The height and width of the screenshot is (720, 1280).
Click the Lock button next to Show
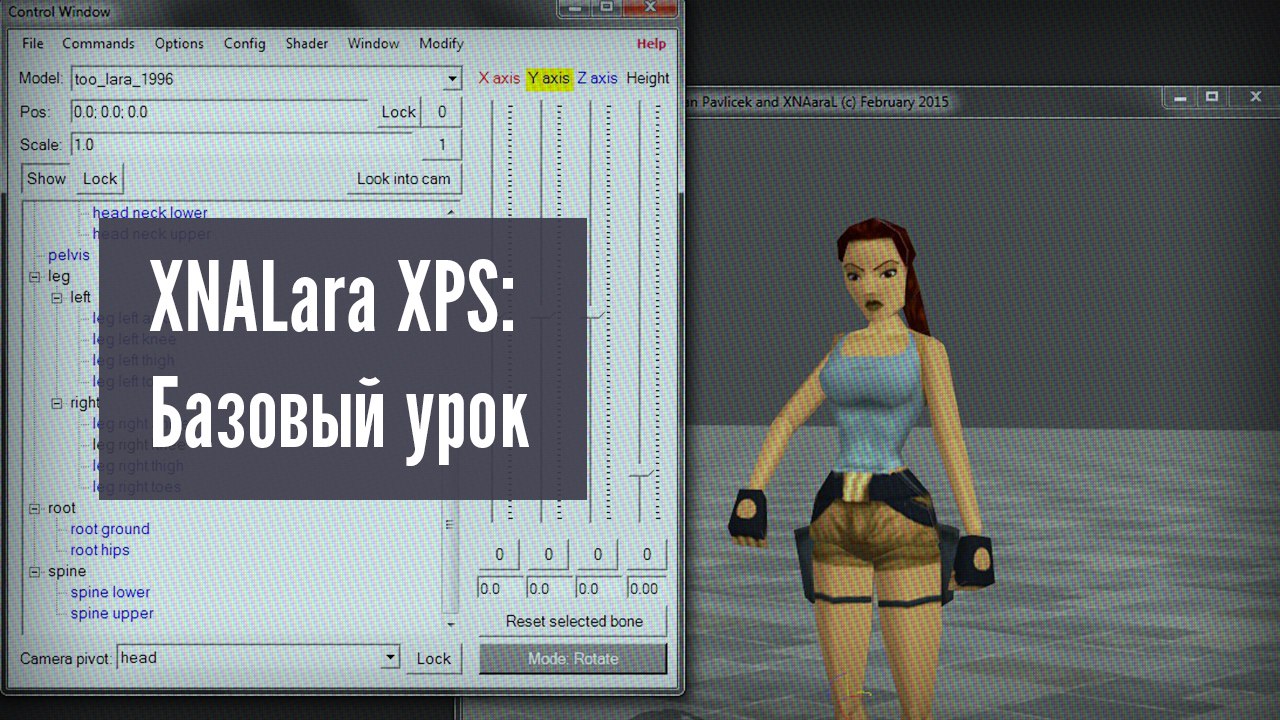coord(100,179)
